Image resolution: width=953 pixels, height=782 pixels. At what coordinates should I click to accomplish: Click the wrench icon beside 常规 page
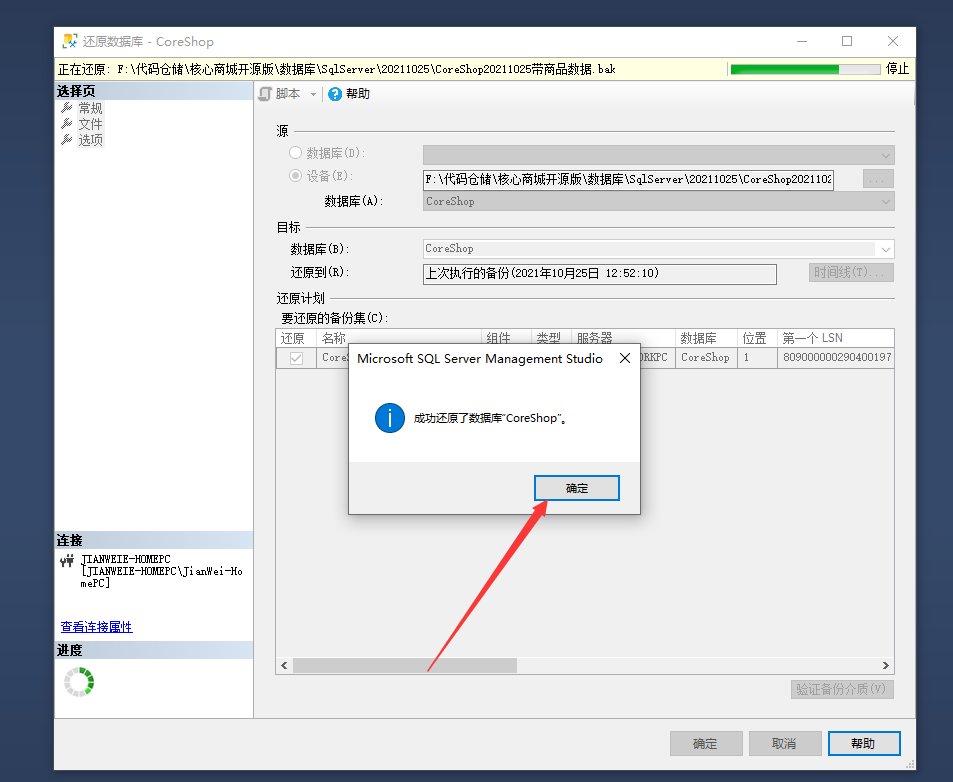tap(67, 108)
